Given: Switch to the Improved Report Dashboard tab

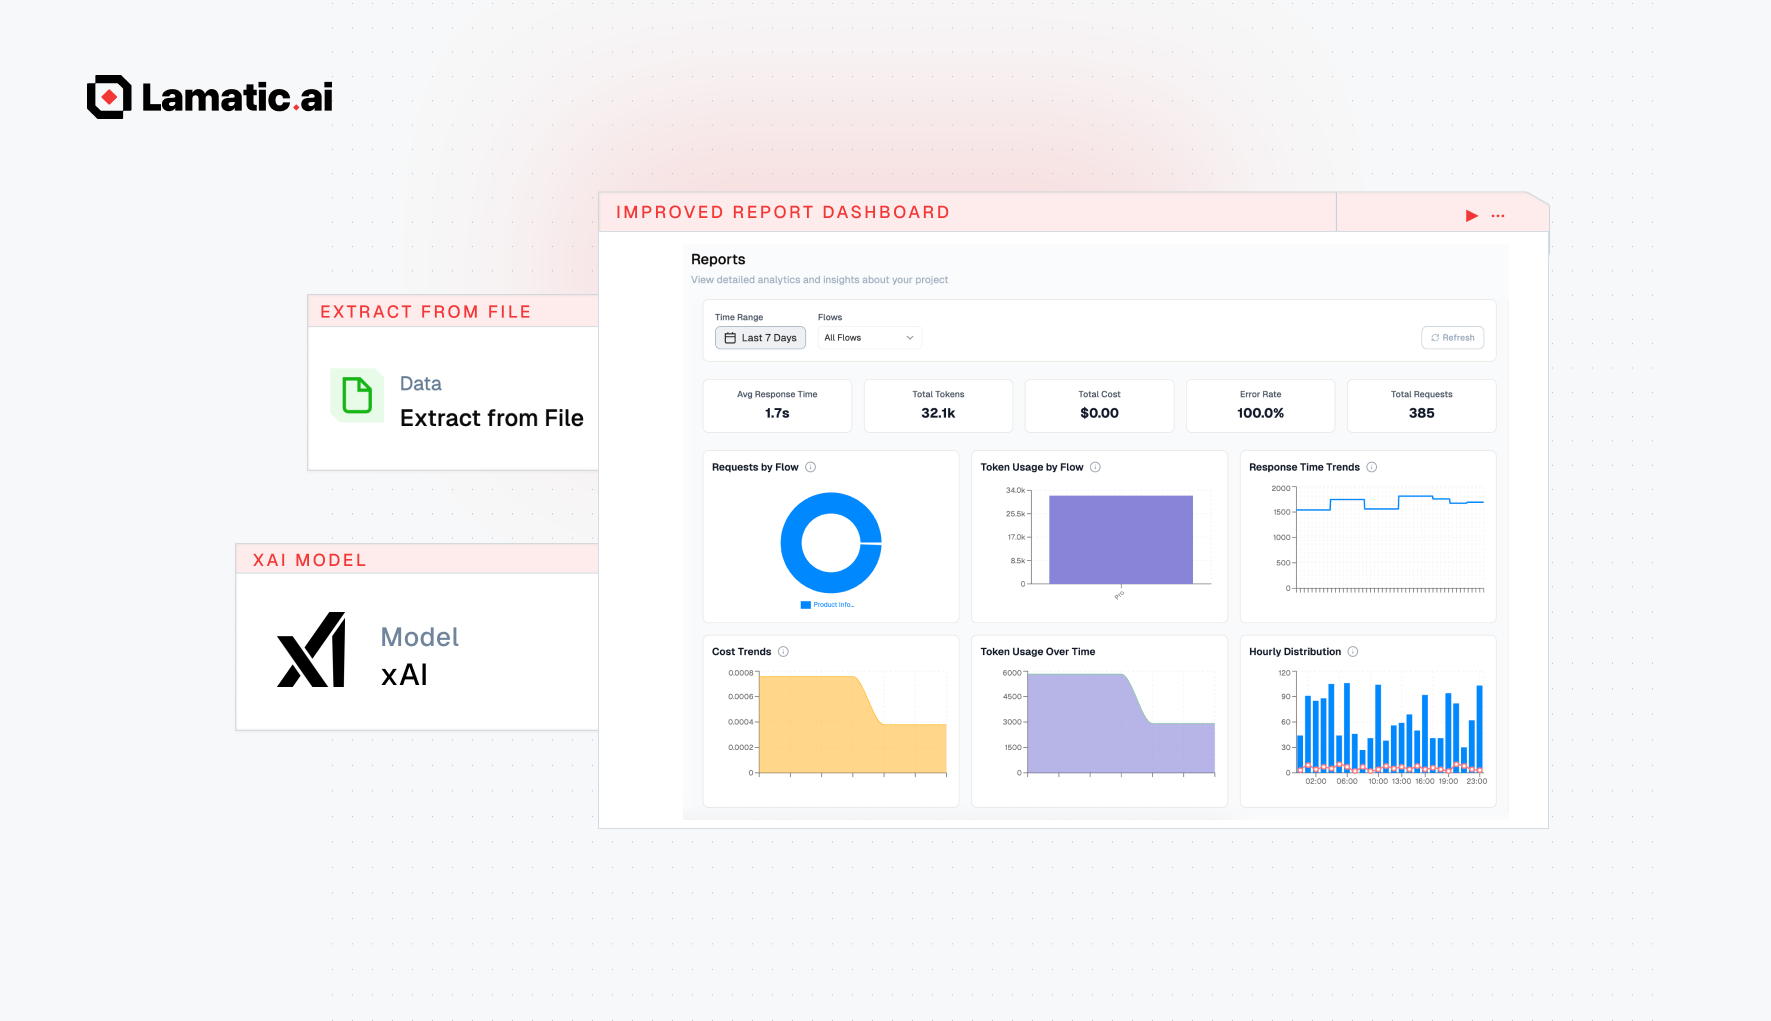Looking at the screenshot, I should (x=783, y=211).
